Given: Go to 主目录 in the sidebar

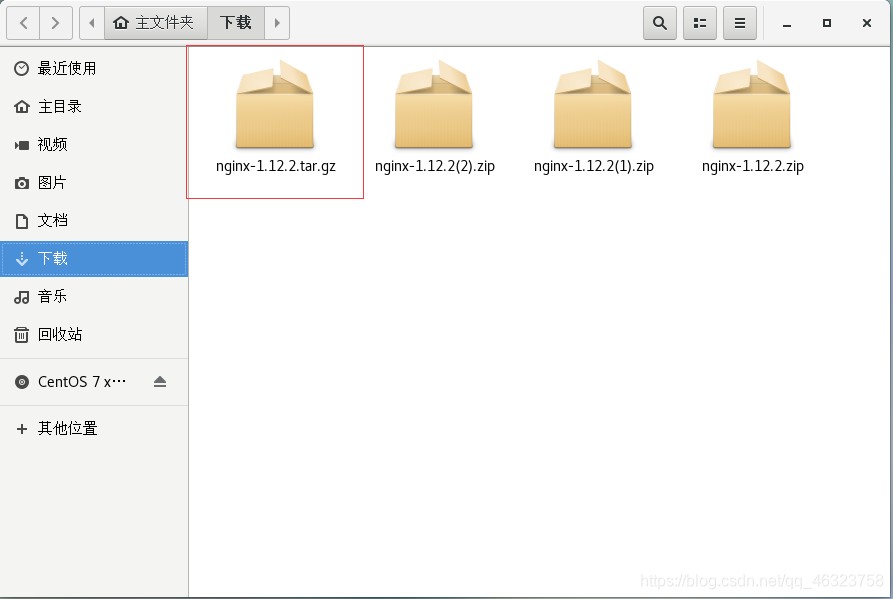Looking at the screenshot, I should point(94,106).
